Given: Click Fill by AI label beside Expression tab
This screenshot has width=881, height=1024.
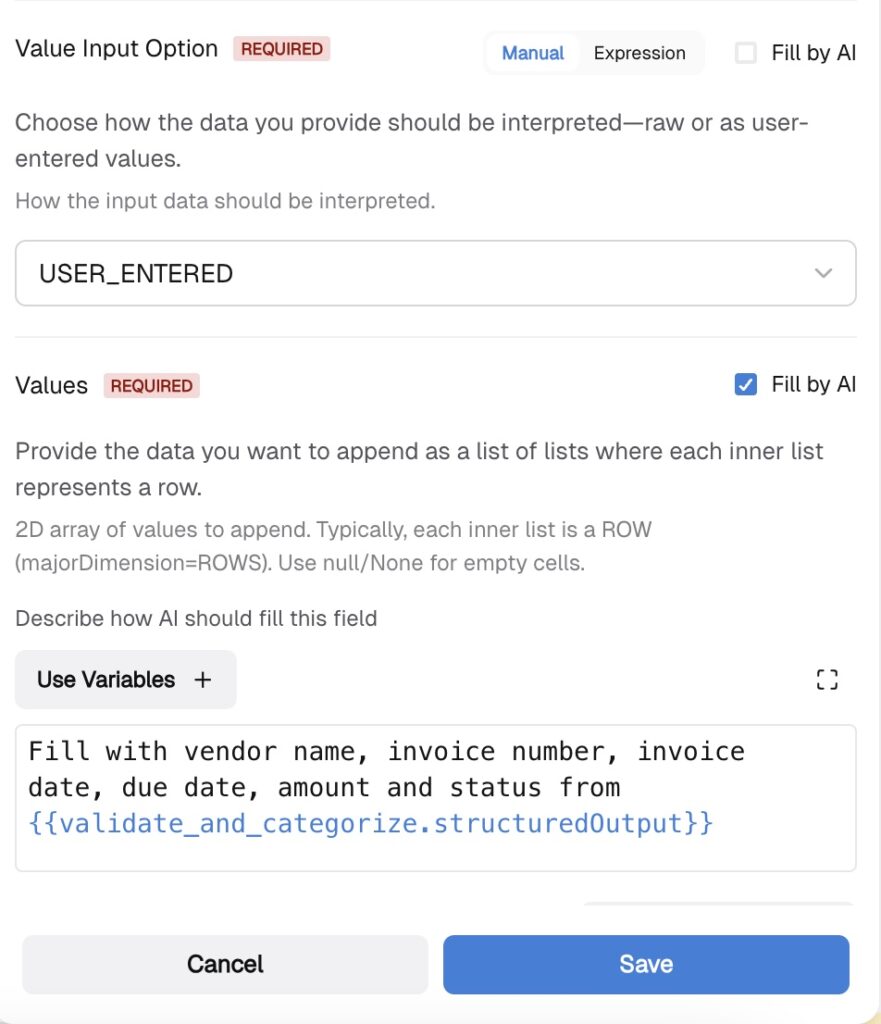Looking at the screenshot, I should pyautogui.click(x=813, y=52).
